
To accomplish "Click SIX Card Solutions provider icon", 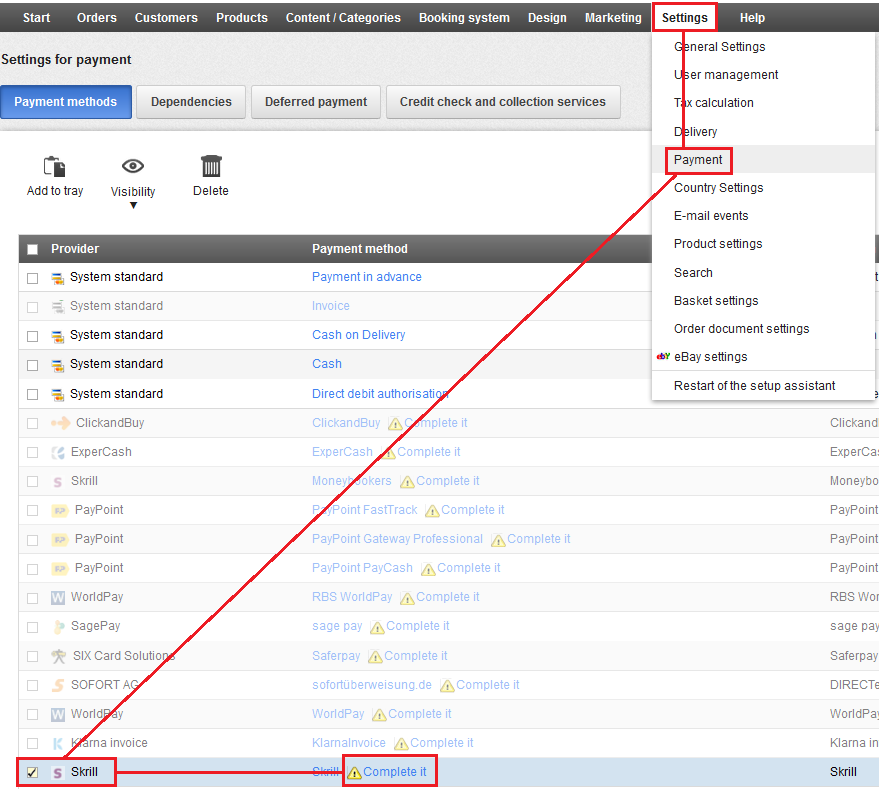I will pyautogui.click(x=58, y=656).
